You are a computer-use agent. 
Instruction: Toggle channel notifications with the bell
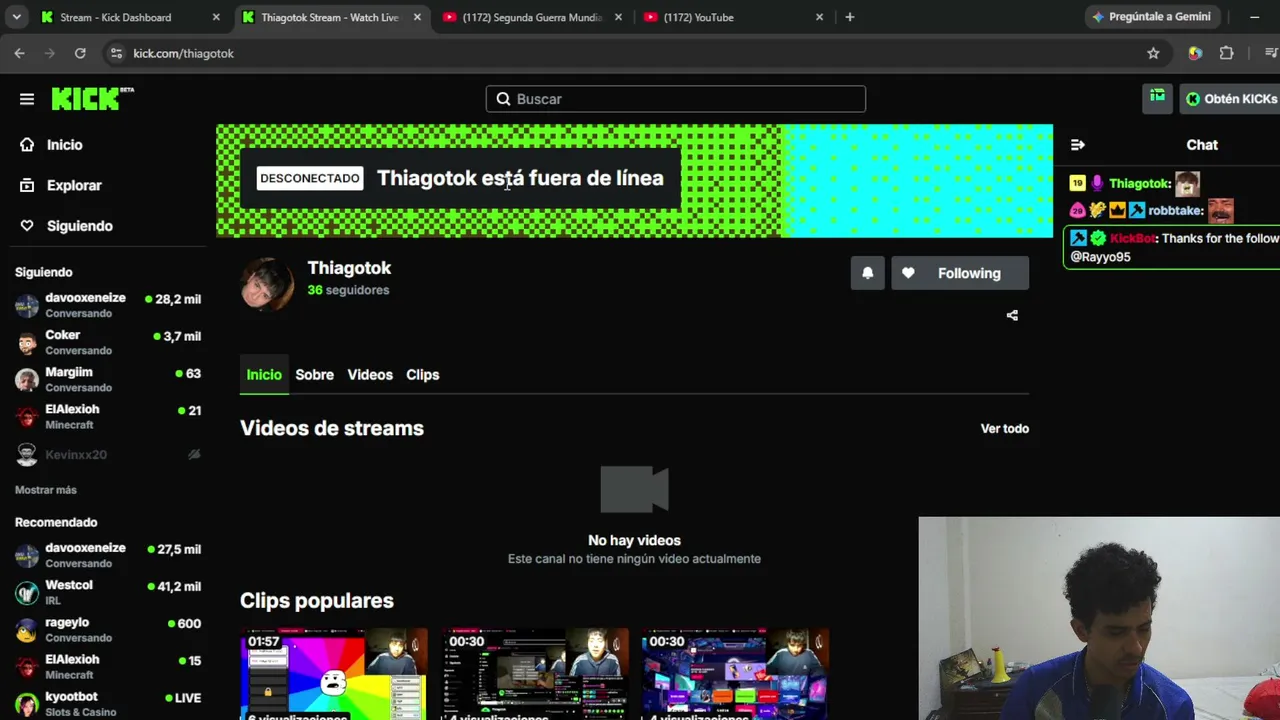tap(868, 273)
